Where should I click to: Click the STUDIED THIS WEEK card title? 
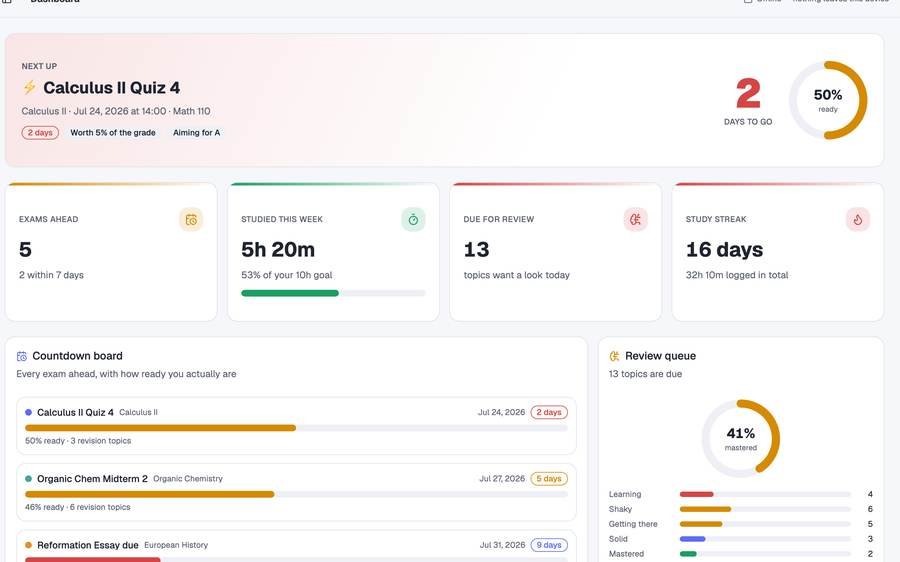point(282,219)
